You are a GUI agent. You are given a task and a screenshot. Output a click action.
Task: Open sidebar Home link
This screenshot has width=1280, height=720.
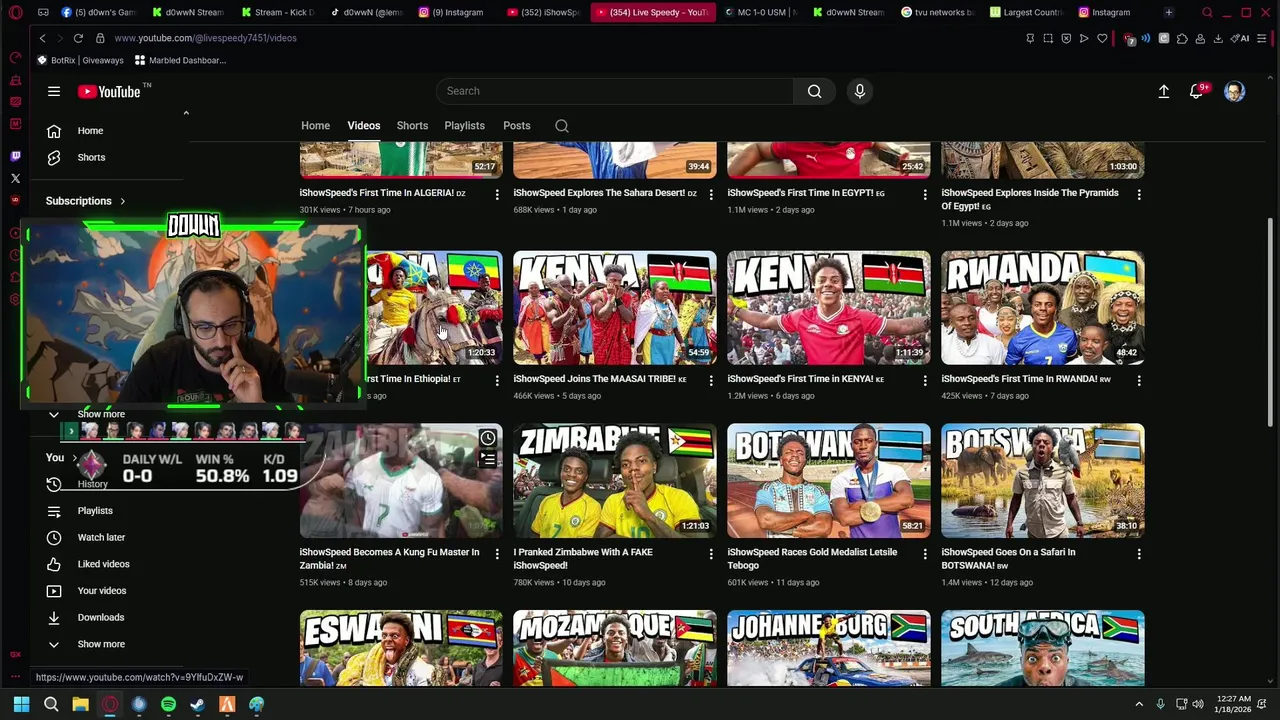coord(90,131)
